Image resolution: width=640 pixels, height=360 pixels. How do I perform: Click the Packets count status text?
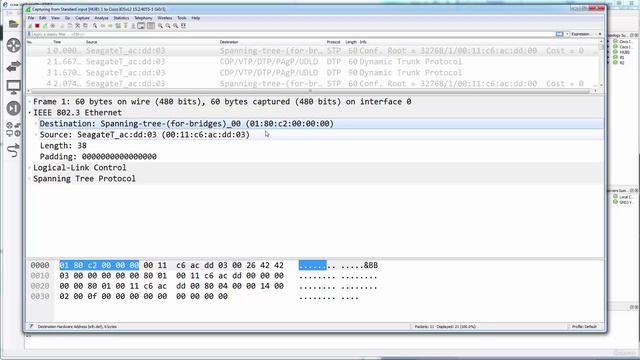point(445,327)
